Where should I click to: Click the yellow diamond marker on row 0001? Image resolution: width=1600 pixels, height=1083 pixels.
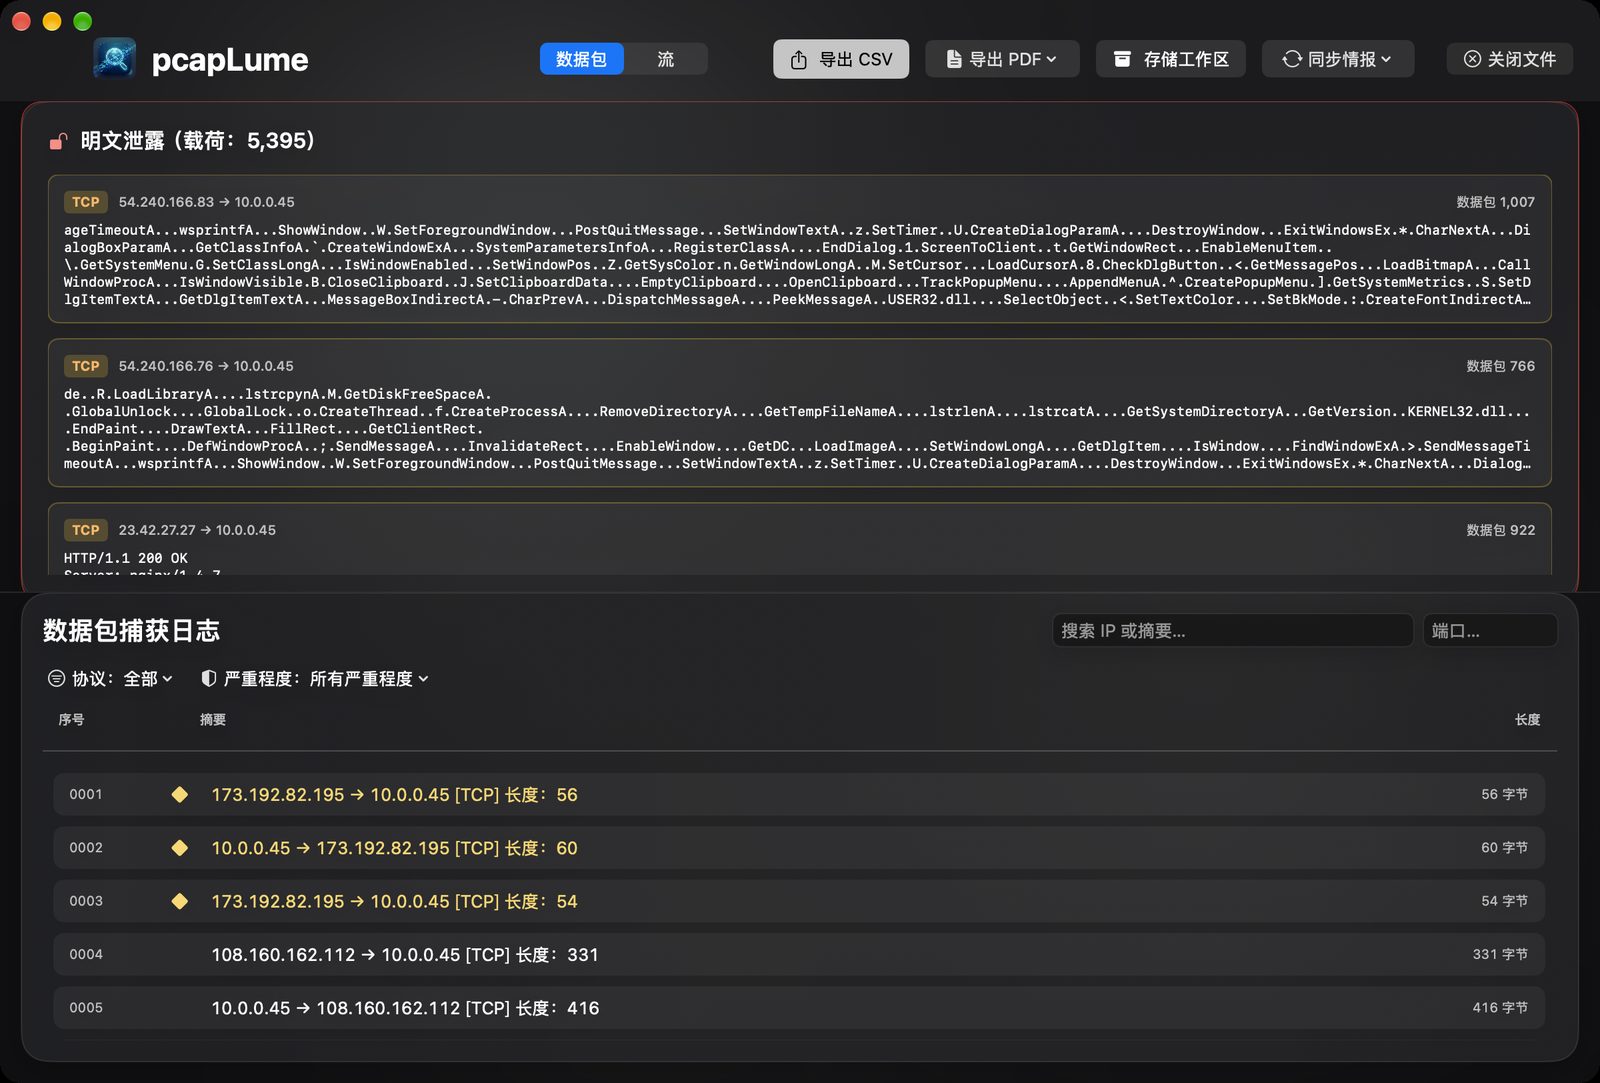tap(180, 794)
